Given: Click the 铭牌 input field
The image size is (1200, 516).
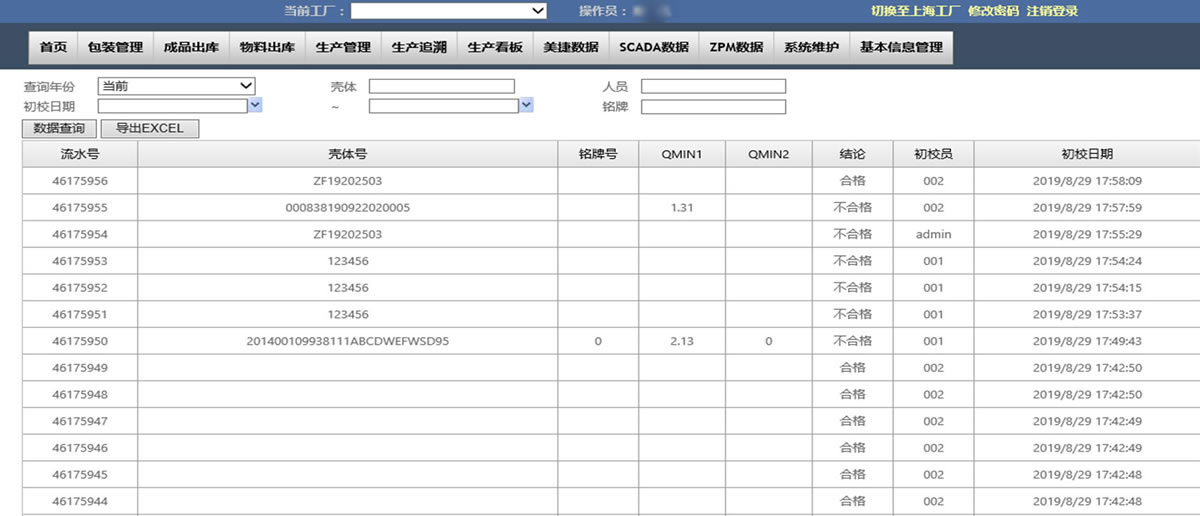Looking at the screenshot, I should [713, 106].
